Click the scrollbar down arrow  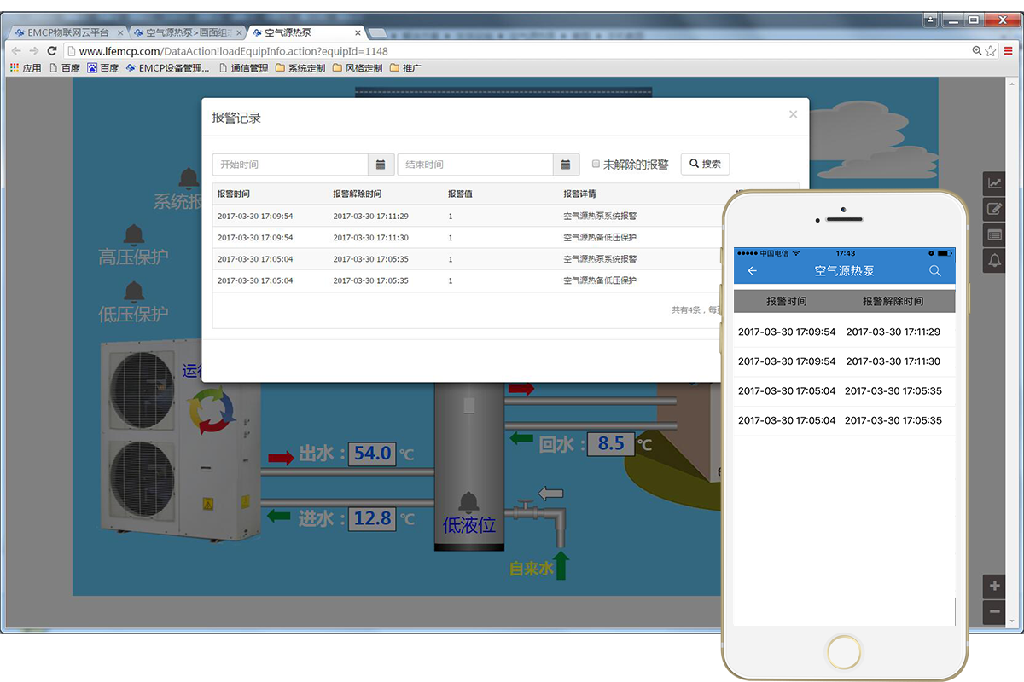click(x=1012, y=621)
